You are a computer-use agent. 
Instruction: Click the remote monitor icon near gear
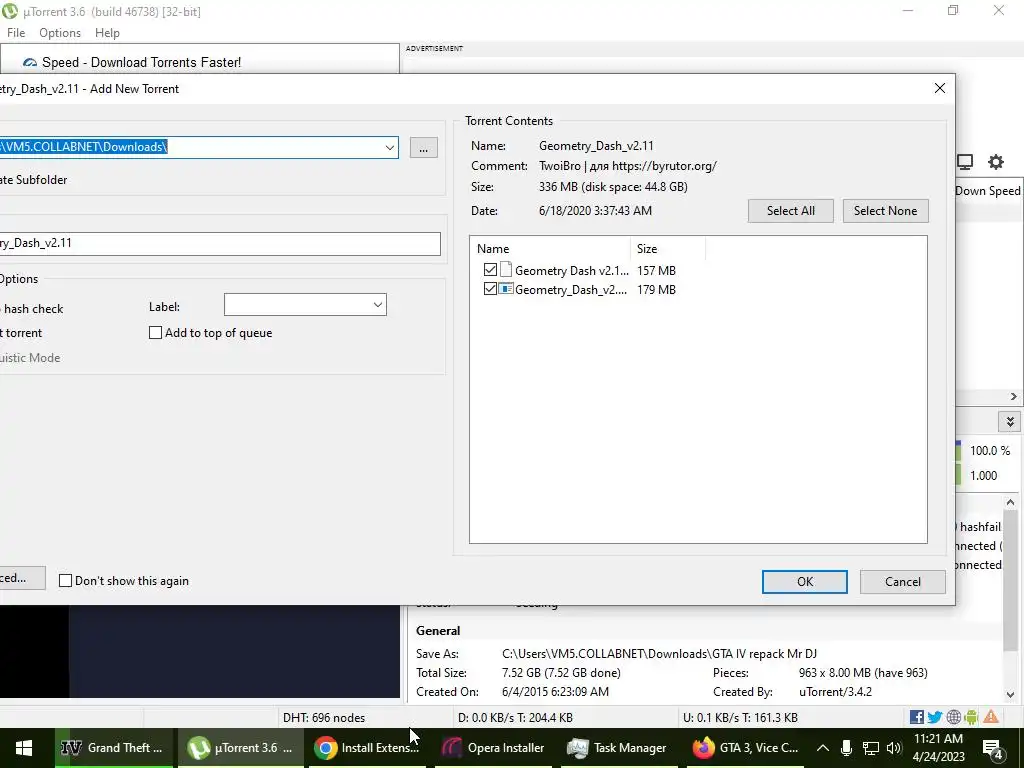pos(965,161)
